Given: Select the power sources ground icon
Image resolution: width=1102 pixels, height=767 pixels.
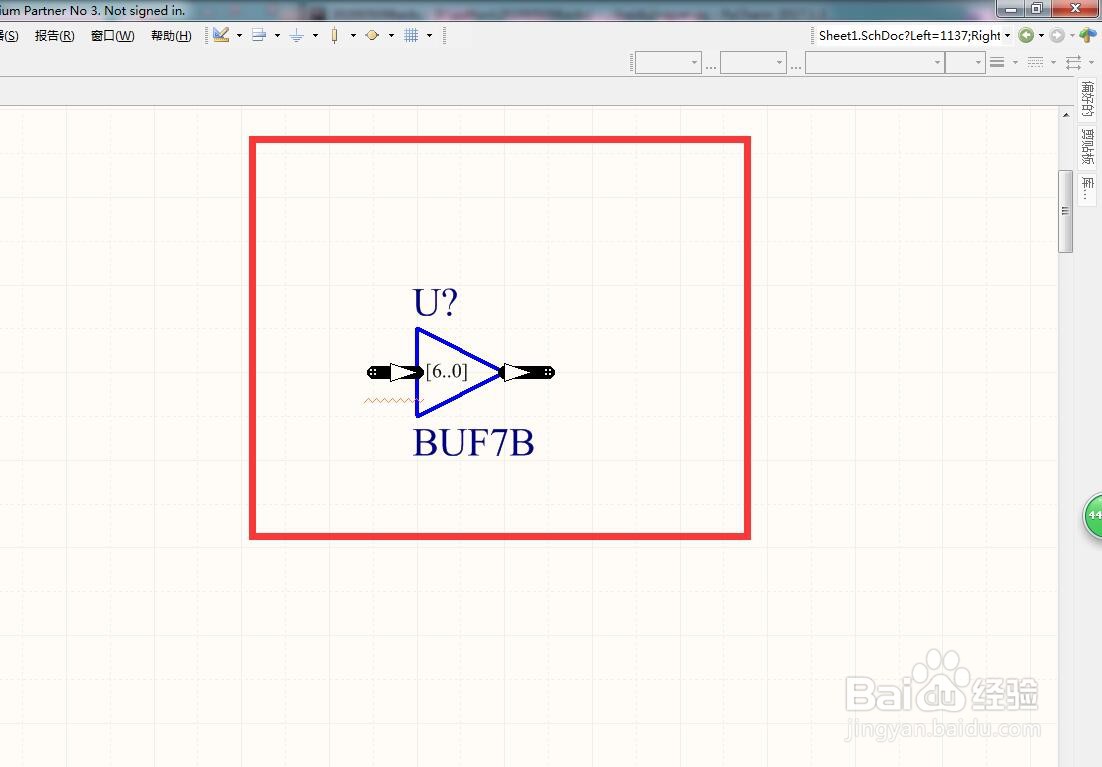Looking at the screenshot, I should click(297, 35).
